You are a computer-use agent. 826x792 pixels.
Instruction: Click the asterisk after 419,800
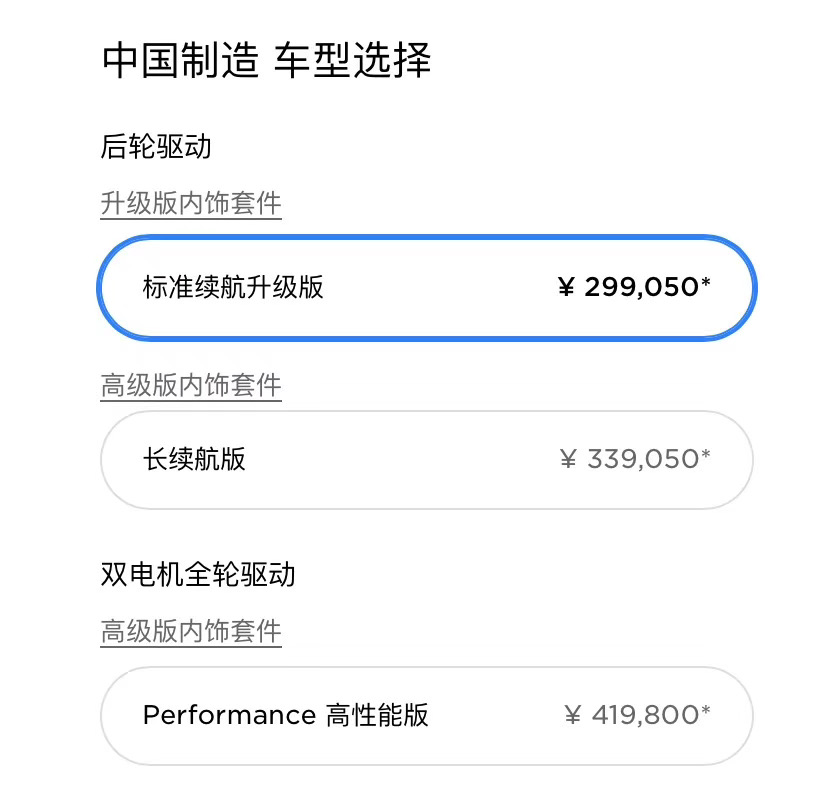pyautogui.click(x=706, y=711)
